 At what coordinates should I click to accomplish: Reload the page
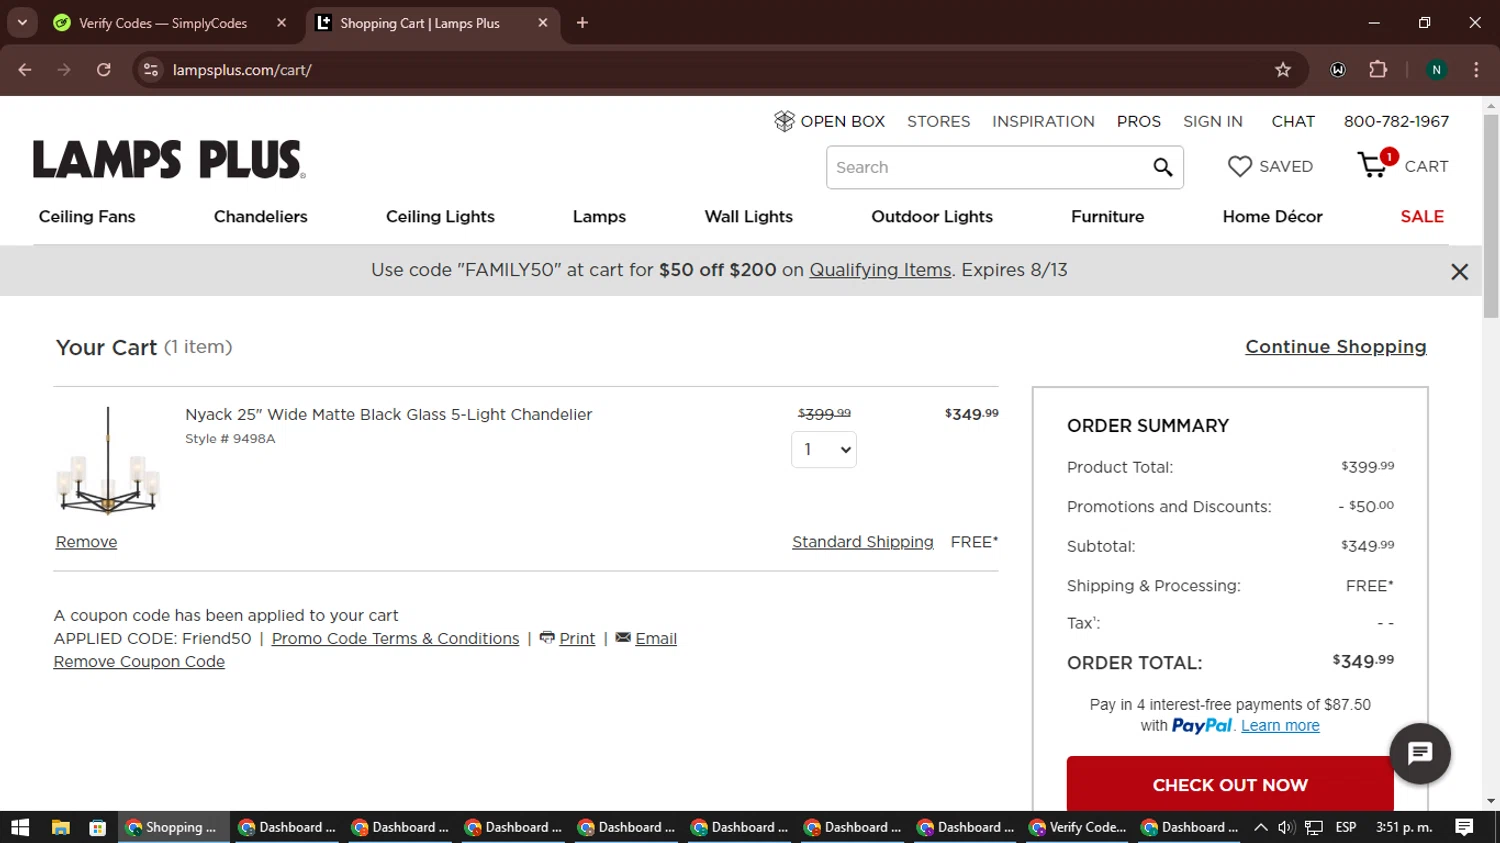(x=104, y=70)
